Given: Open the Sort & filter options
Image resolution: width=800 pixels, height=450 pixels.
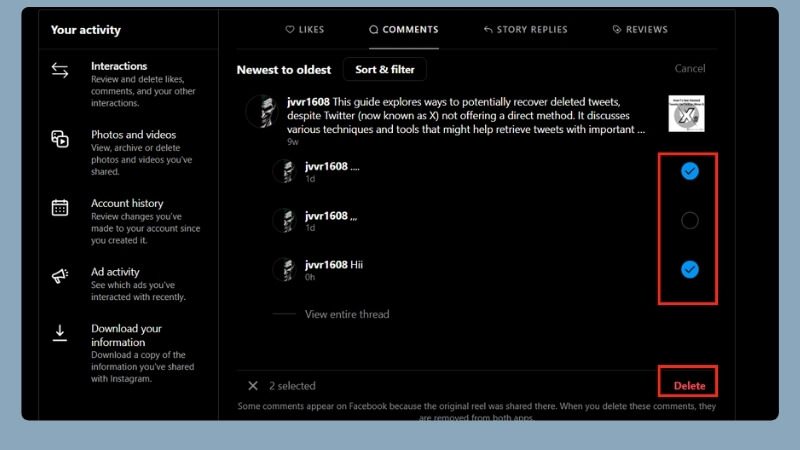Looking at the screenshot, I should pos(385,69).
